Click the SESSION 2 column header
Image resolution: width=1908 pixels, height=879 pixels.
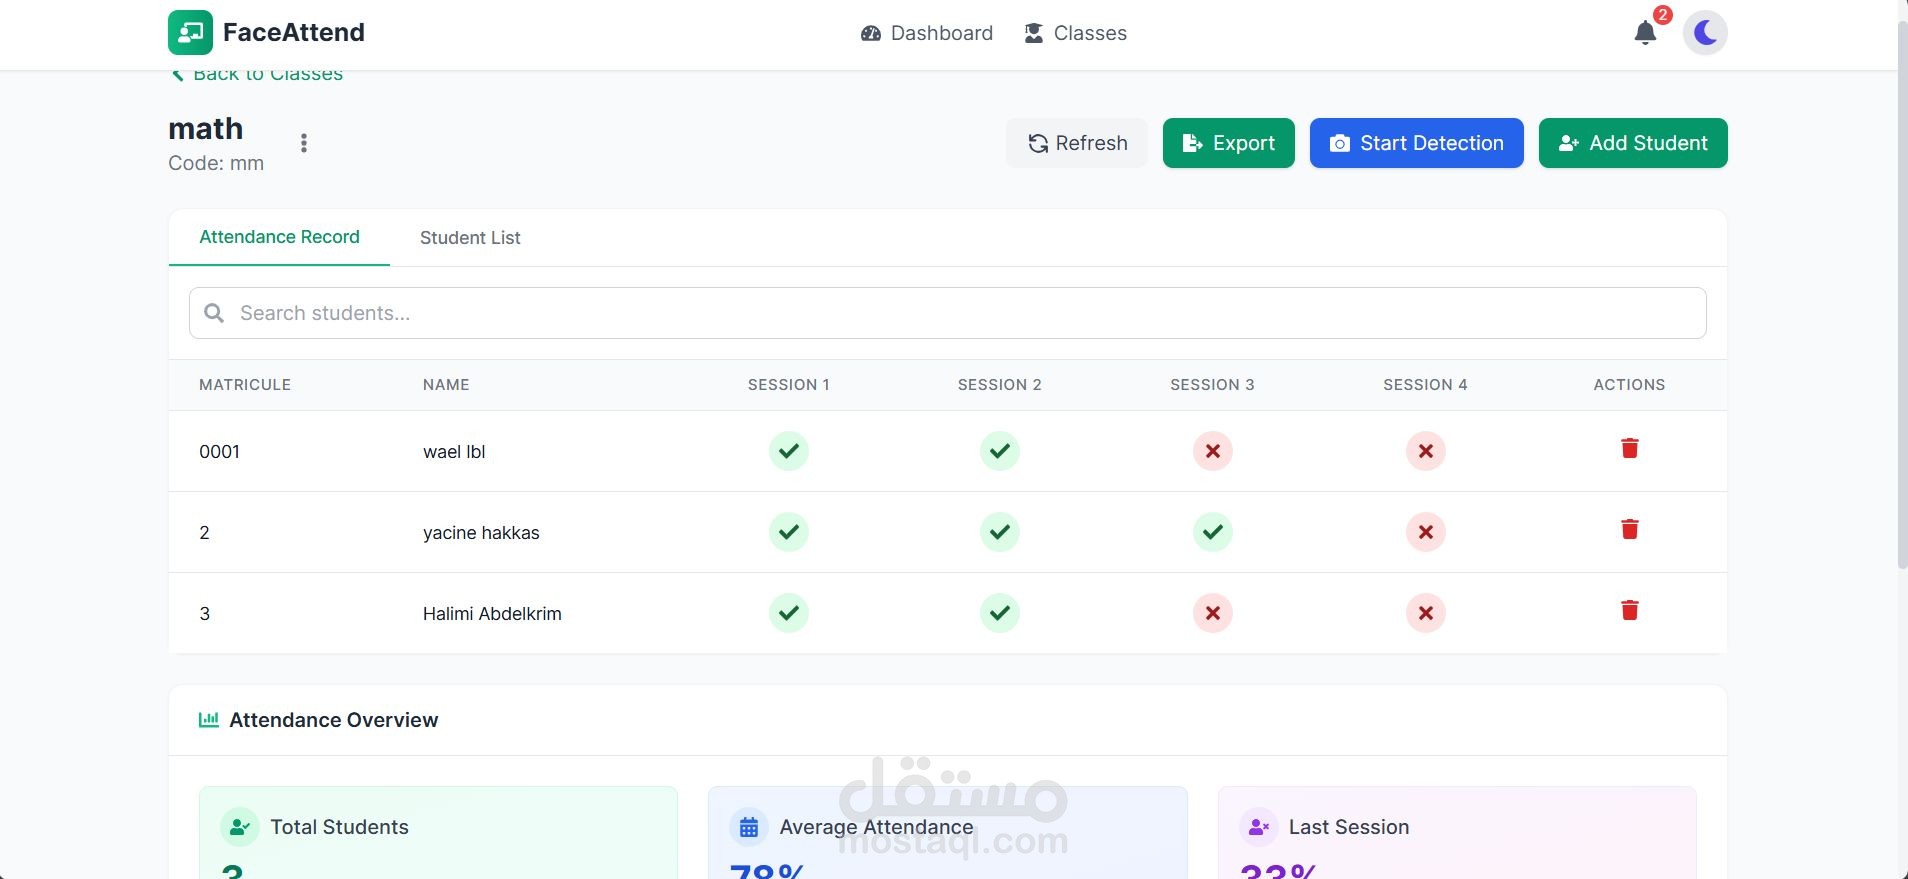tap(1000, 385)
